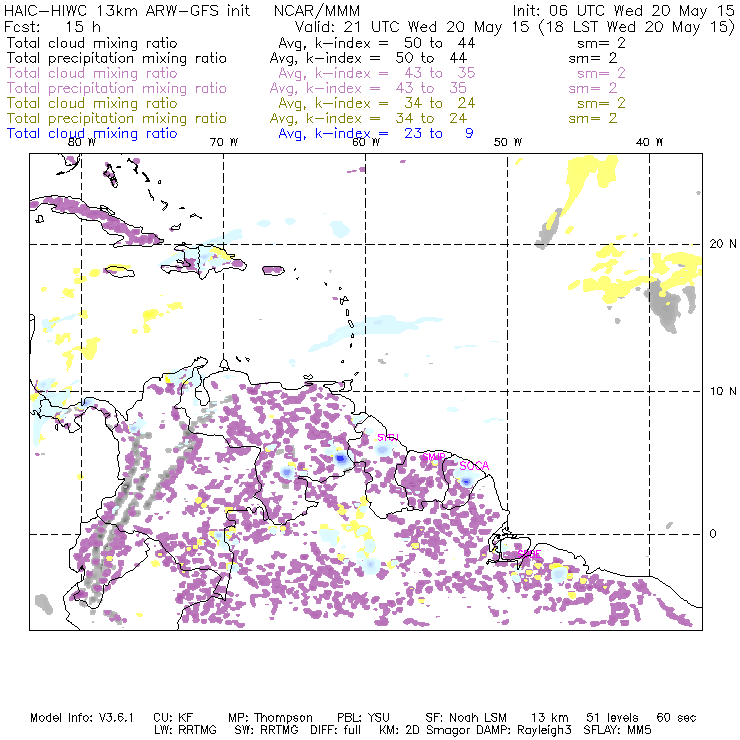
Task: Click the "13 km" resolution text in the footer
Action: (x=550, y=718)
